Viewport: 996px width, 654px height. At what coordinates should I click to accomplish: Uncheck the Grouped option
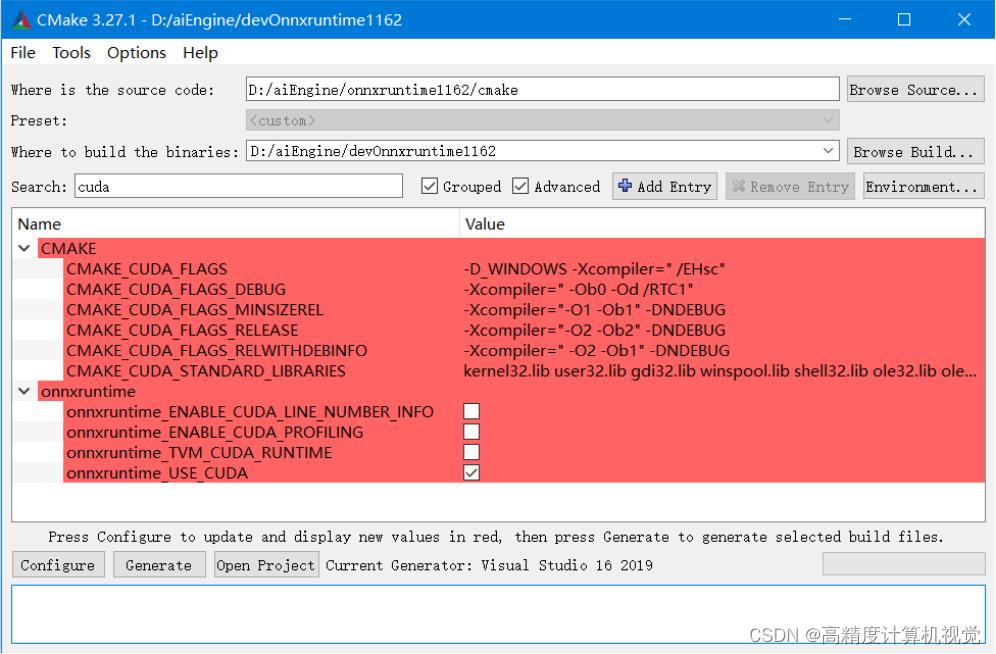[x=430, y=186]
